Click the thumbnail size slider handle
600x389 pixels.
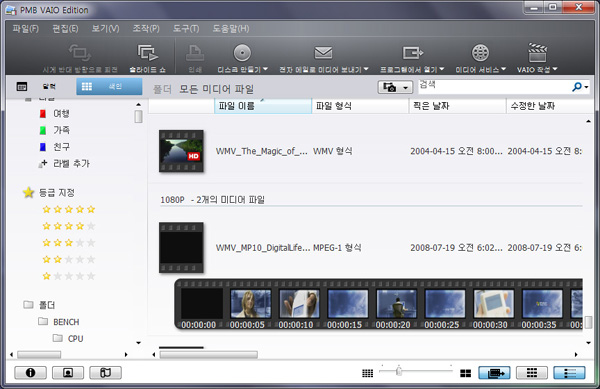click(399, 371)
